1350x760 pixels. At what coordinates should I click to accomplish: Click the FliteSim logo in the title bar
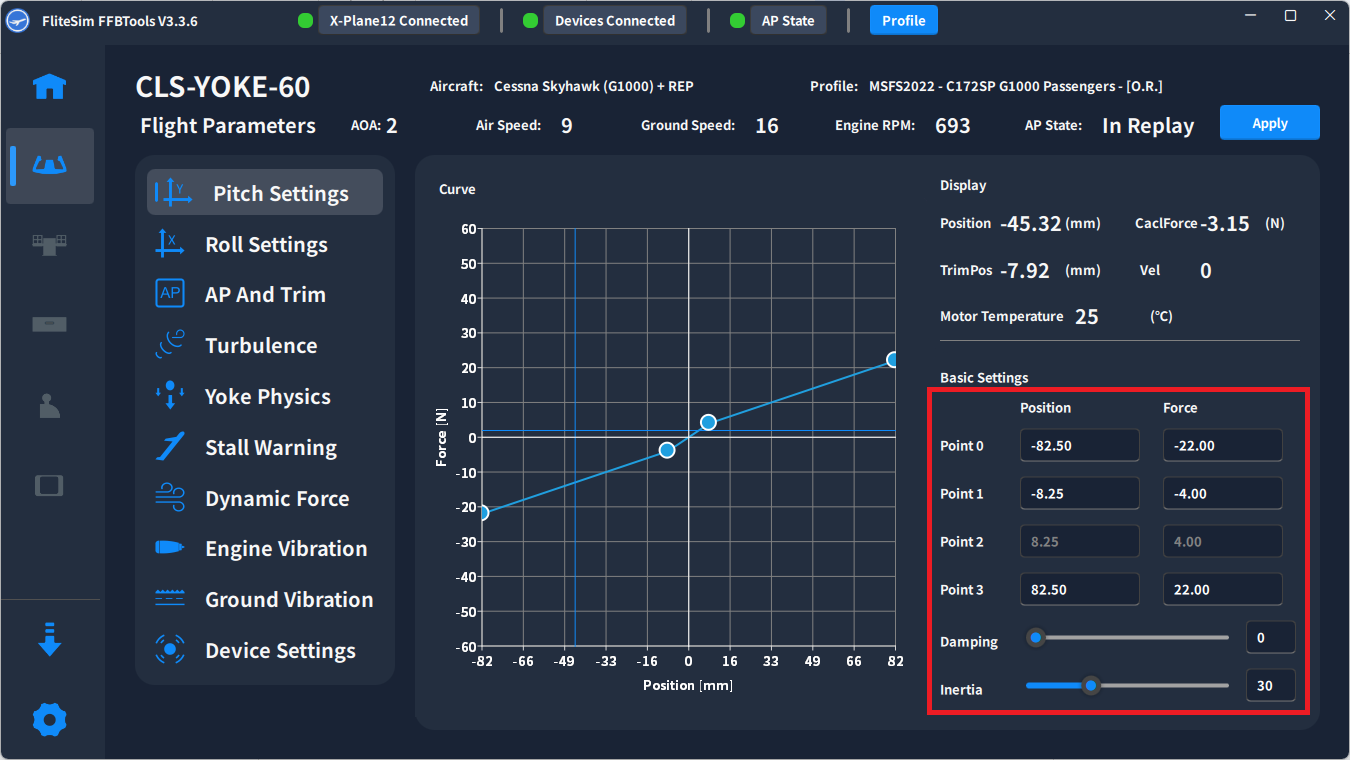(x=18, y=21)
